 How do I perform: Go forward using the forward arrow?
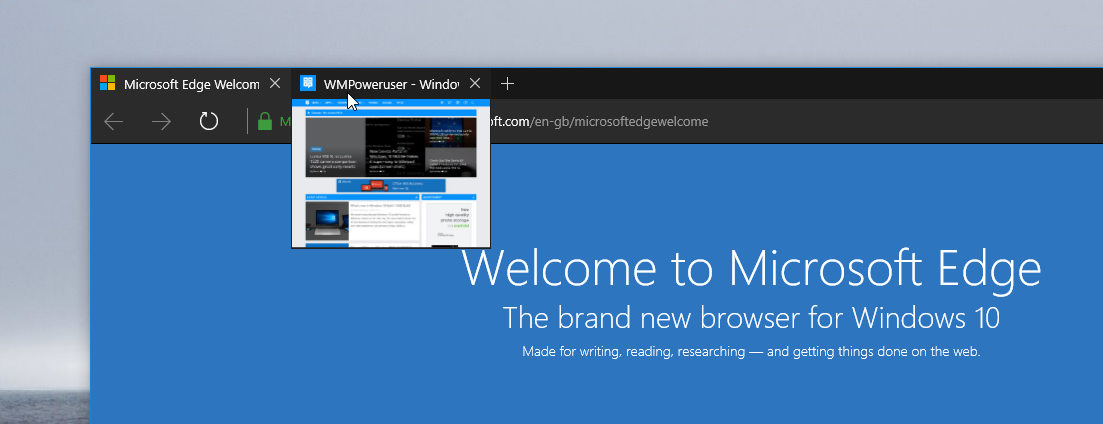[x=161, y=122]
